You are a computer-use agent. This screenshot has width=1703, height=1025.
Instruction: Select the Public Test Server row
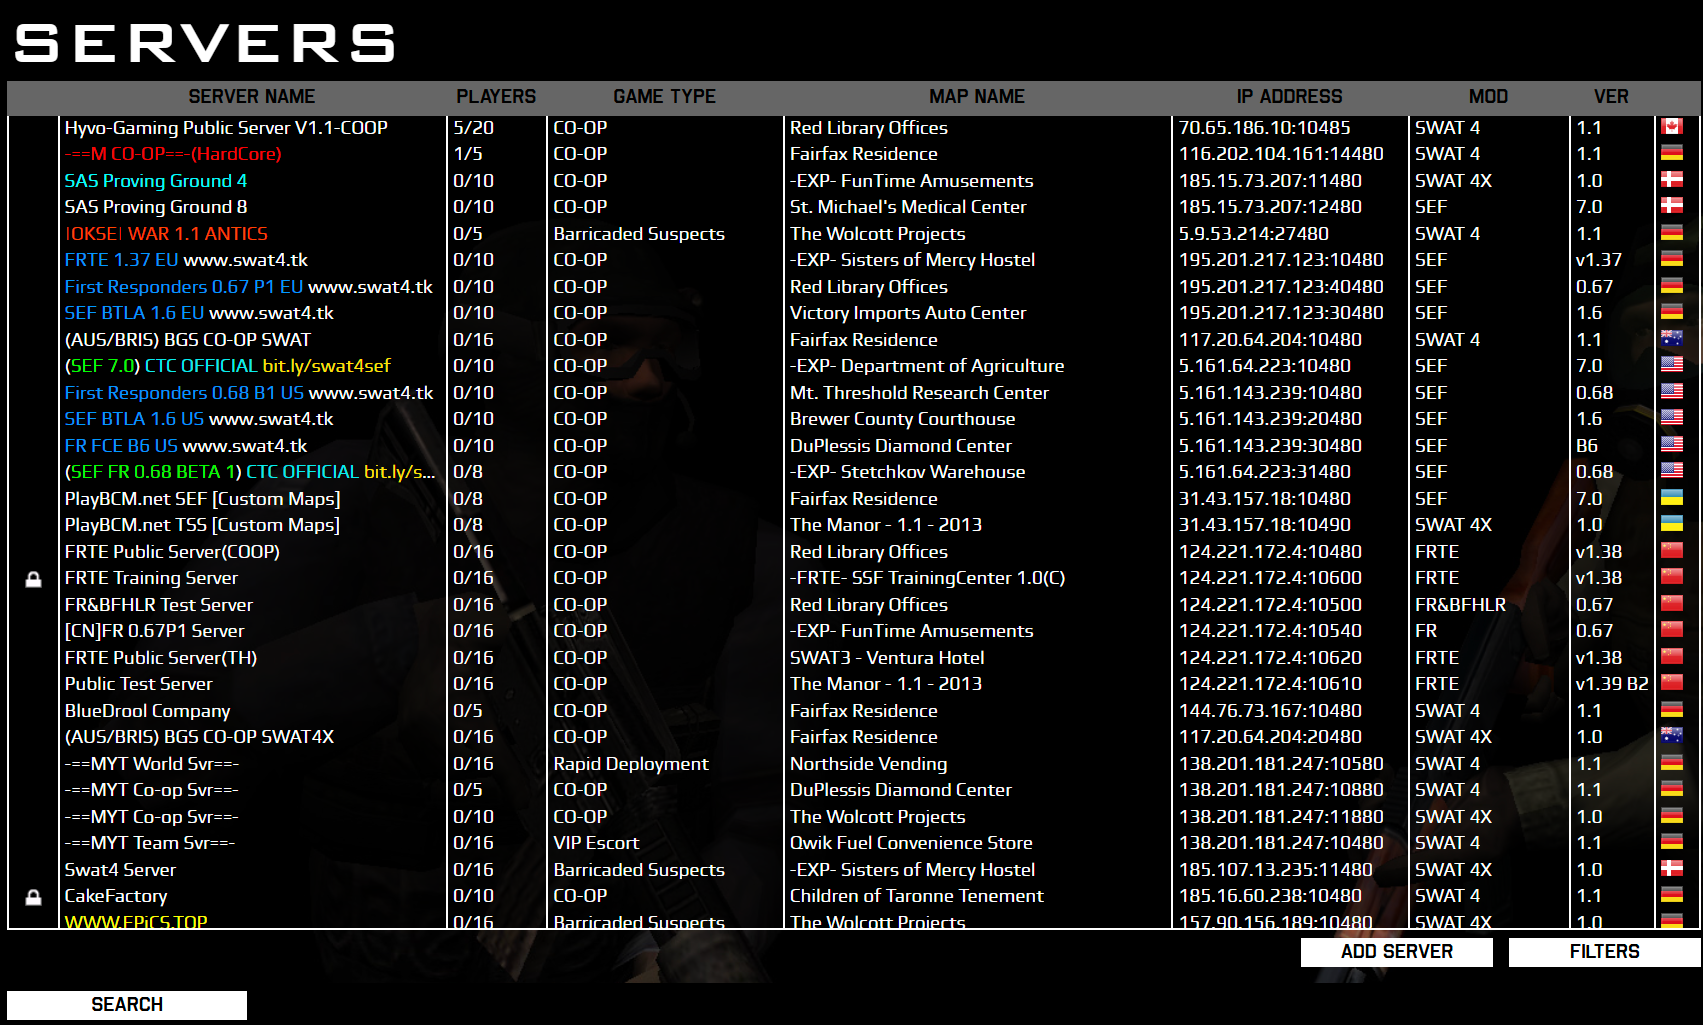138,683
